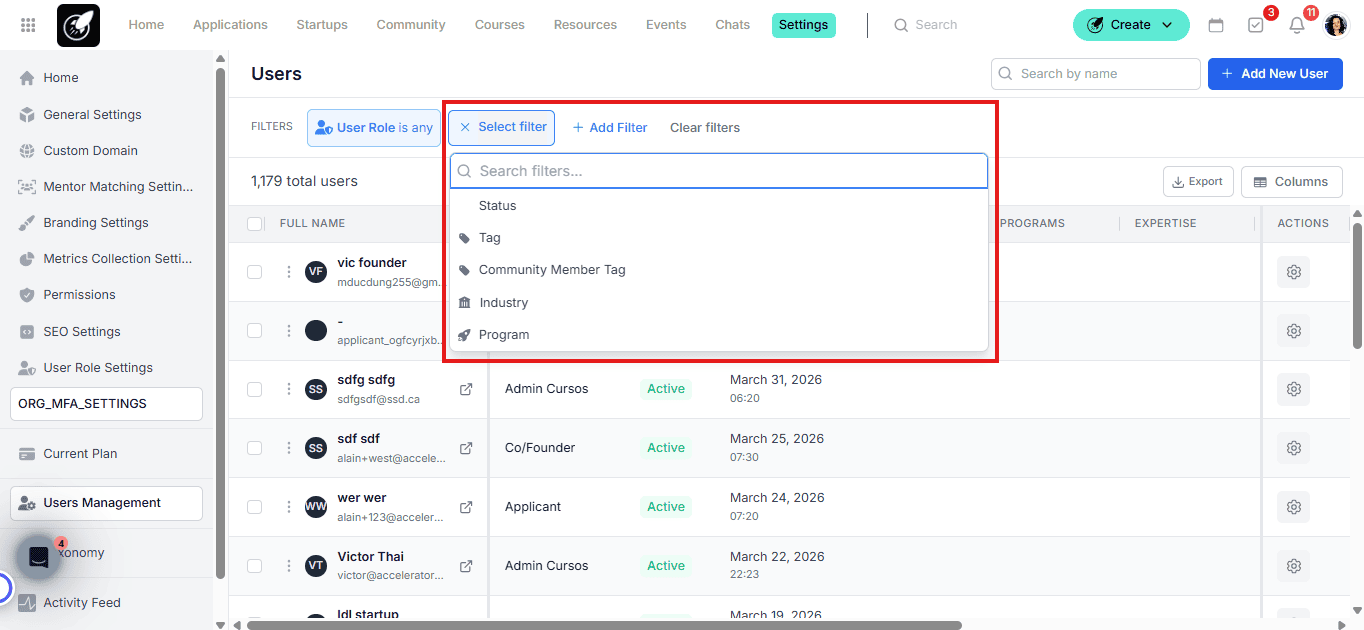The height and width of the screenshot is (630, 1364).
Task: Click the sidebar vertical scrollbar
Action: click(x=220, y=323)
